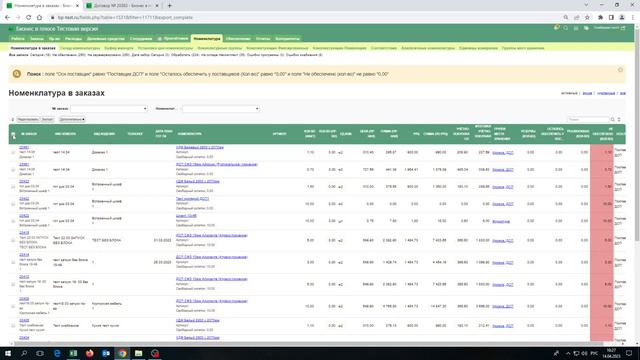This screenshot has height=360, width=640.
Task: Click the browser zoom magnifier icon in address bar
Action: click(566, 18)
